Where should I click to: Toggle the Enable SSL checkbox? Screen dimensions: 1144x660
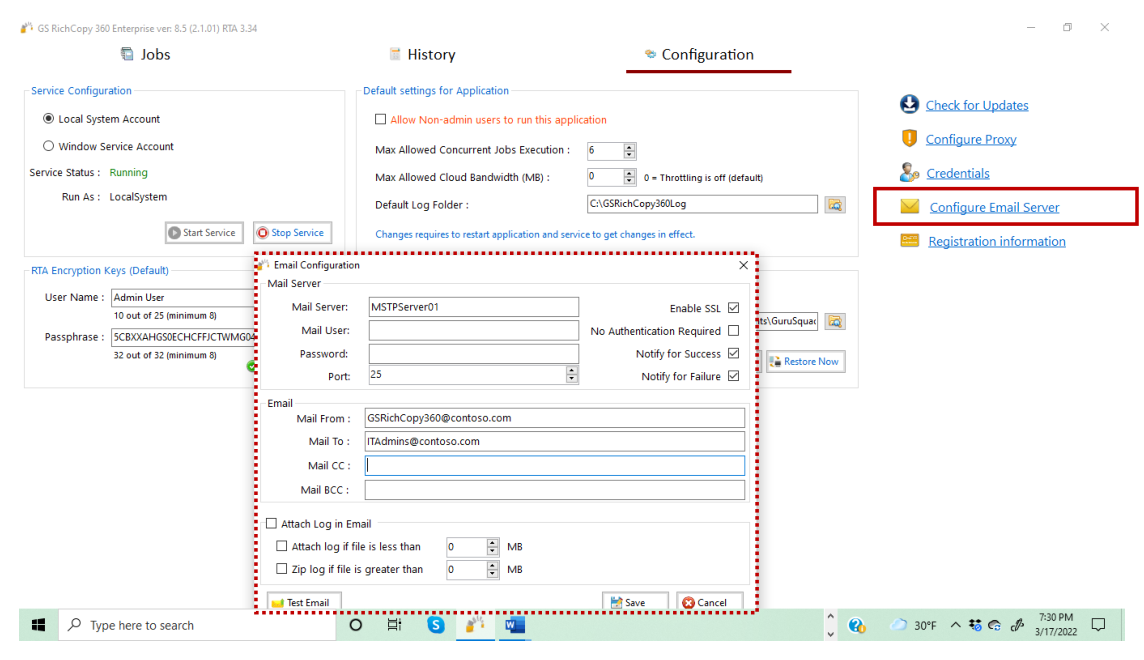(x=733, y=308)
